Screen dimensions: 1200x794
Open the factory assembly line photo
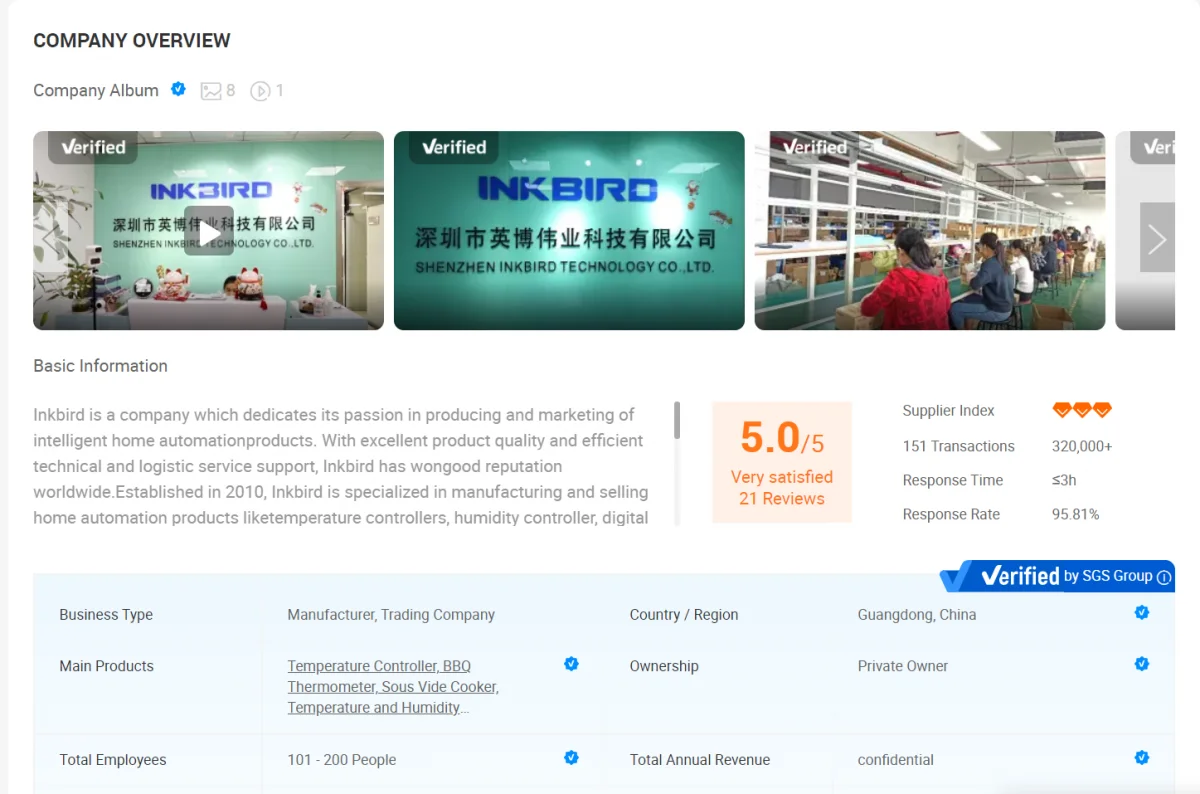930,230
